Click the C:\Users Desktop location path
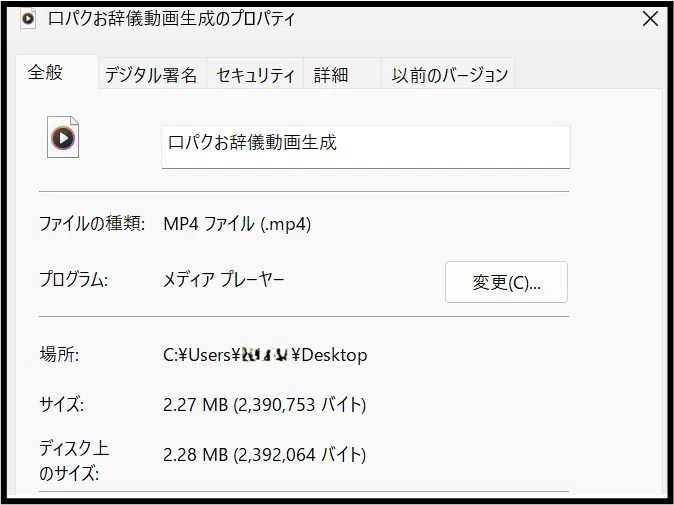This screenshot has width=674, height=505. point(265,355)
